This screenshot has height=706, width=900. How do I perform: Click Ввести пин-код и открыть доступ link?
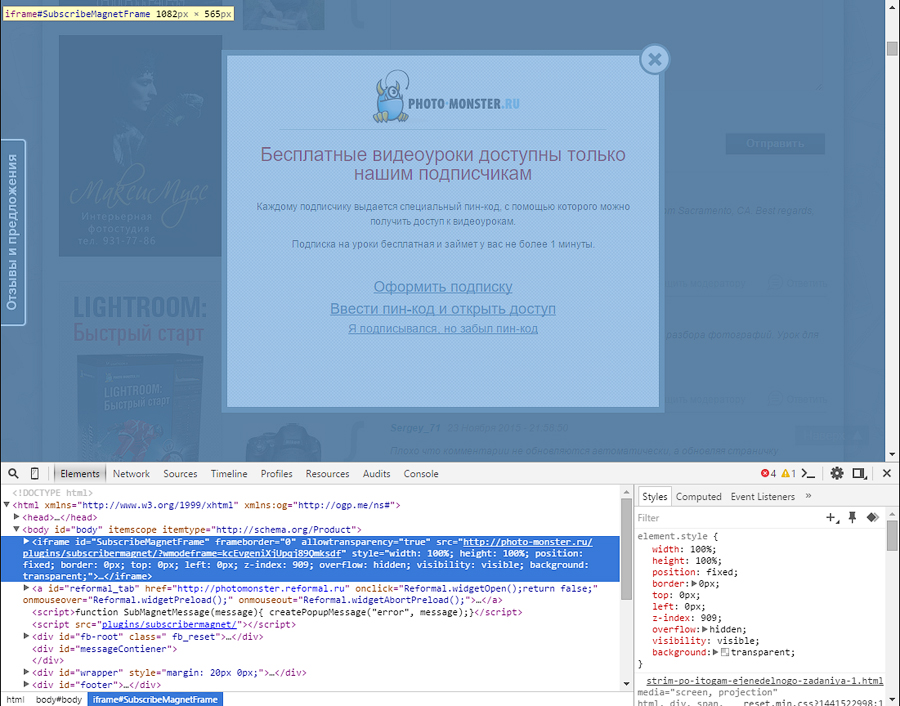point(443,309)
